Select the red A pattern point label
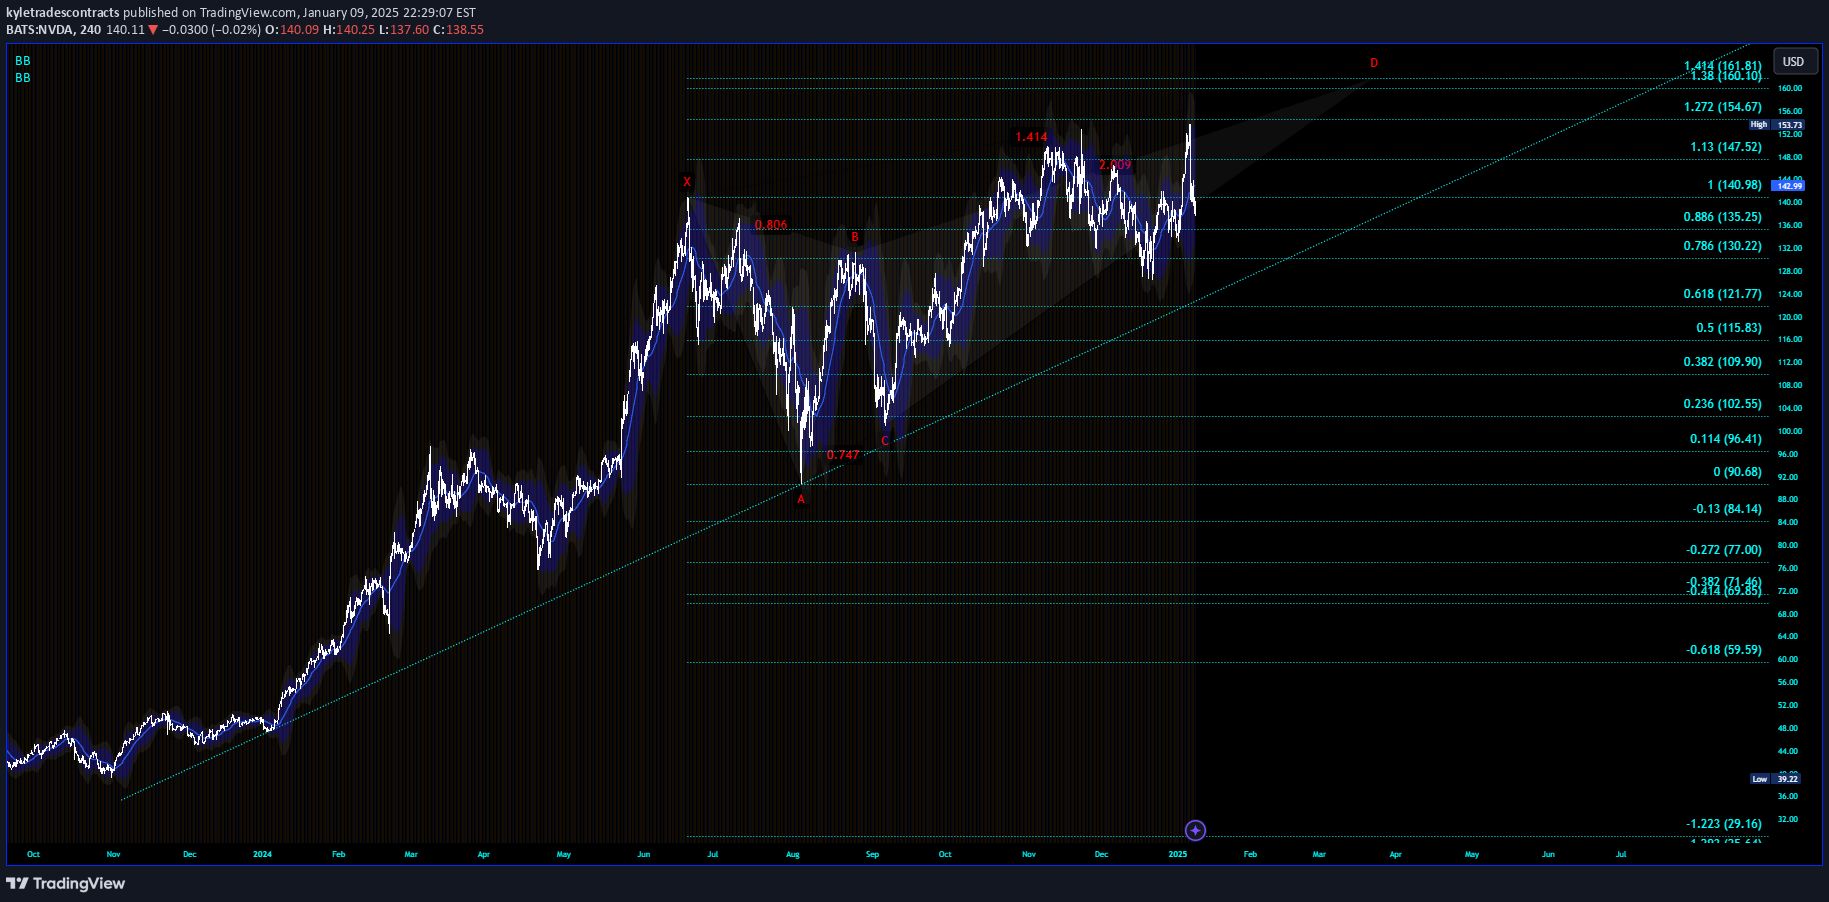The height and width of the screenshot is (902, 1829). (801, 500)
